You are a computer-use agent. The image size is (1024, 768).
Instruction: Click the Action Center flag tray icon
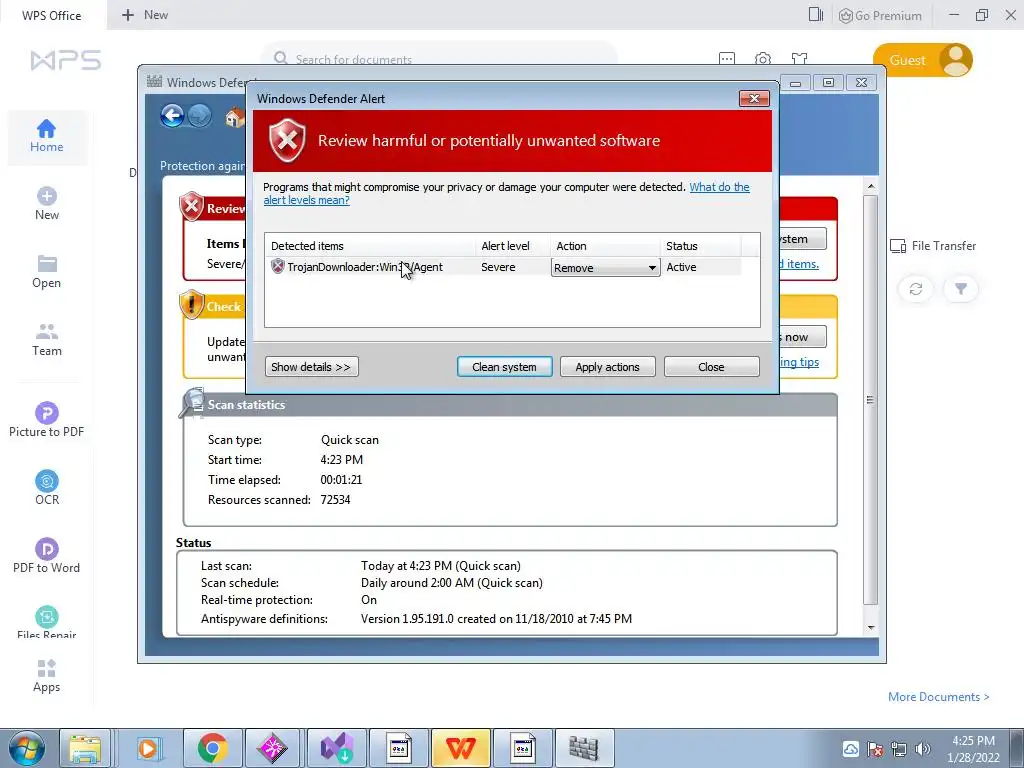pos(875,749)
